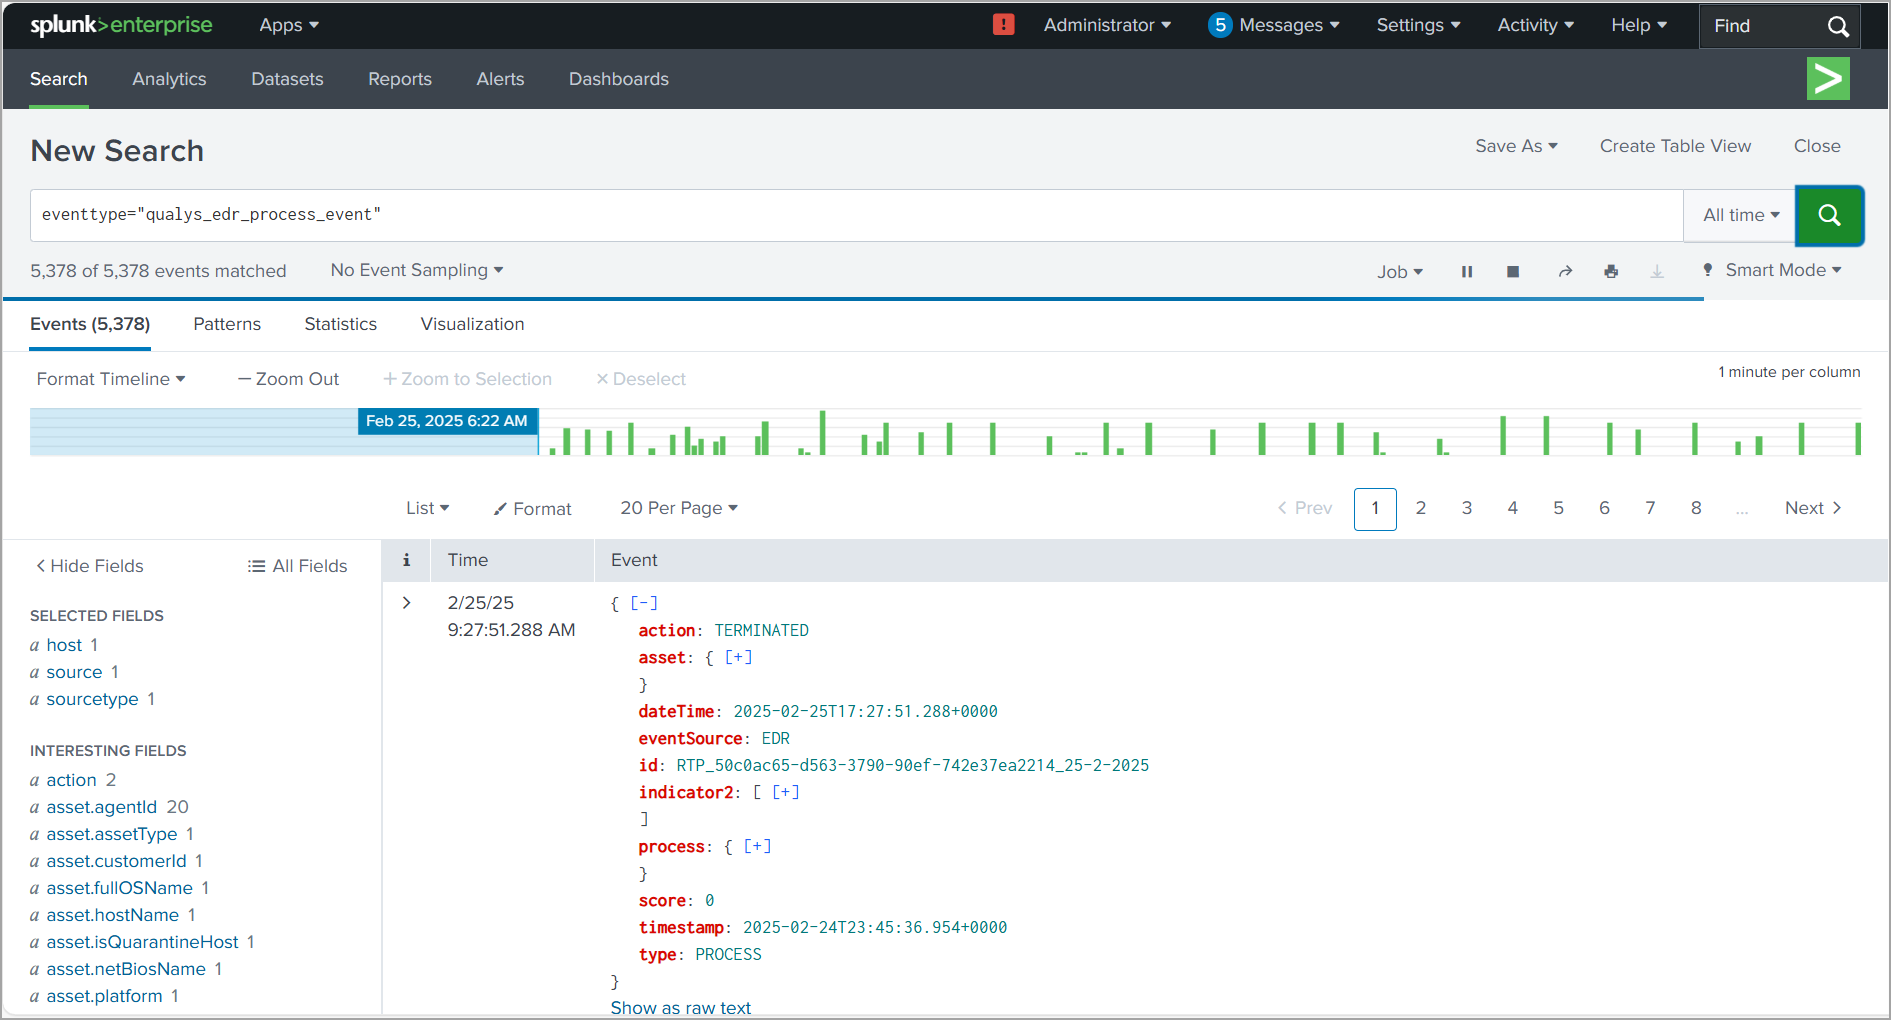Screen dimensions: 1891x1020
Task: Click the magnifier icon in the Find box
Action: coord(1838,26)
